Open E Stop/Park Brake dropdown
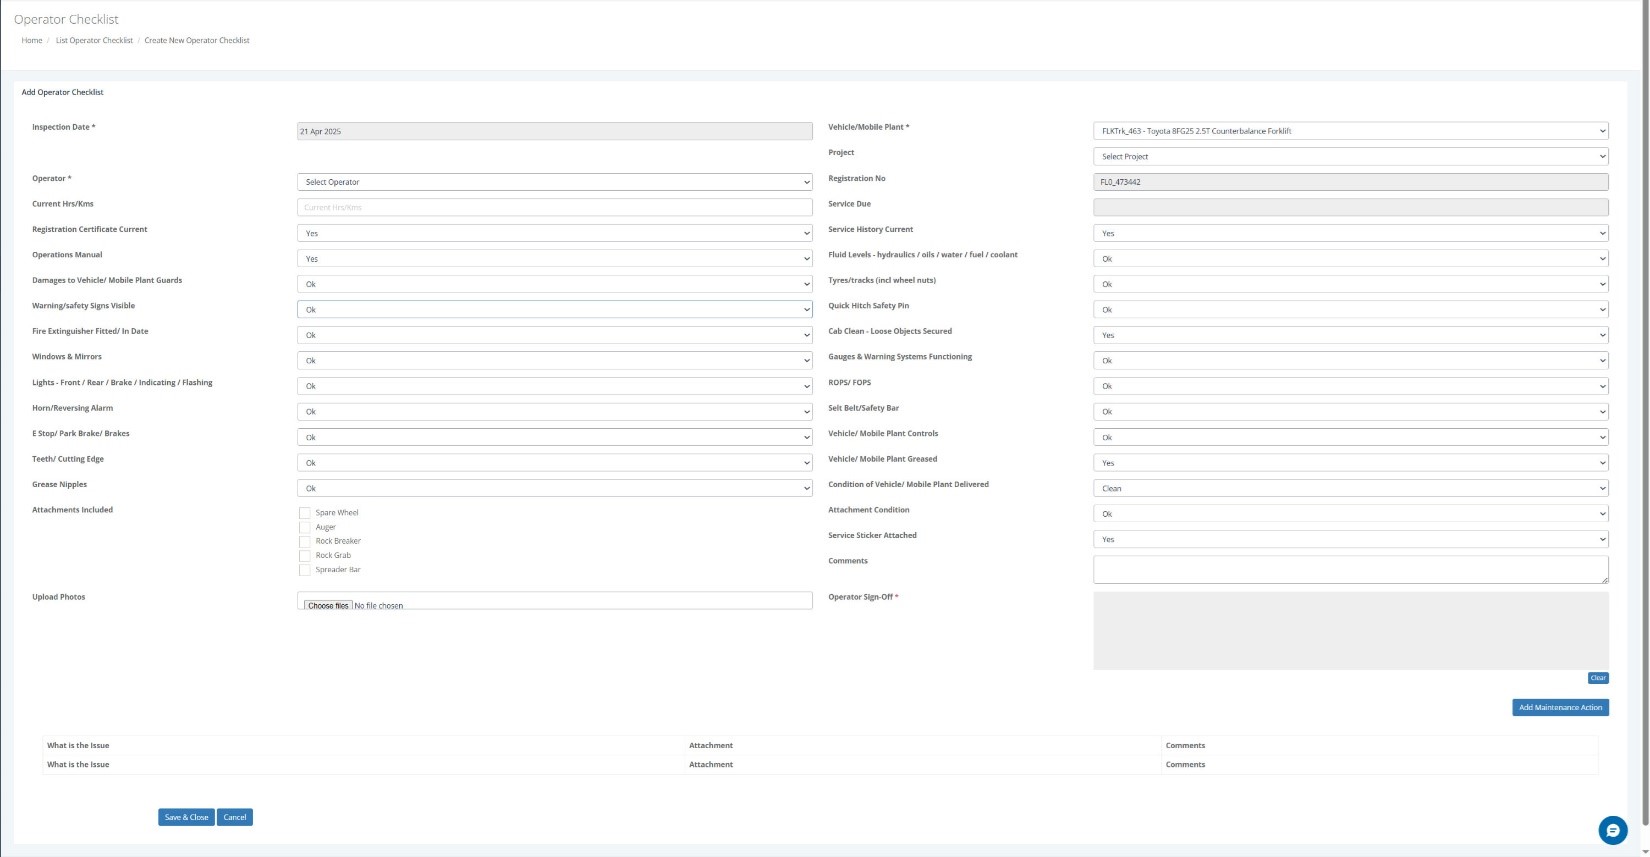Image resolution: width=1650 pixels, height=857 pixels. pos(554,437)
